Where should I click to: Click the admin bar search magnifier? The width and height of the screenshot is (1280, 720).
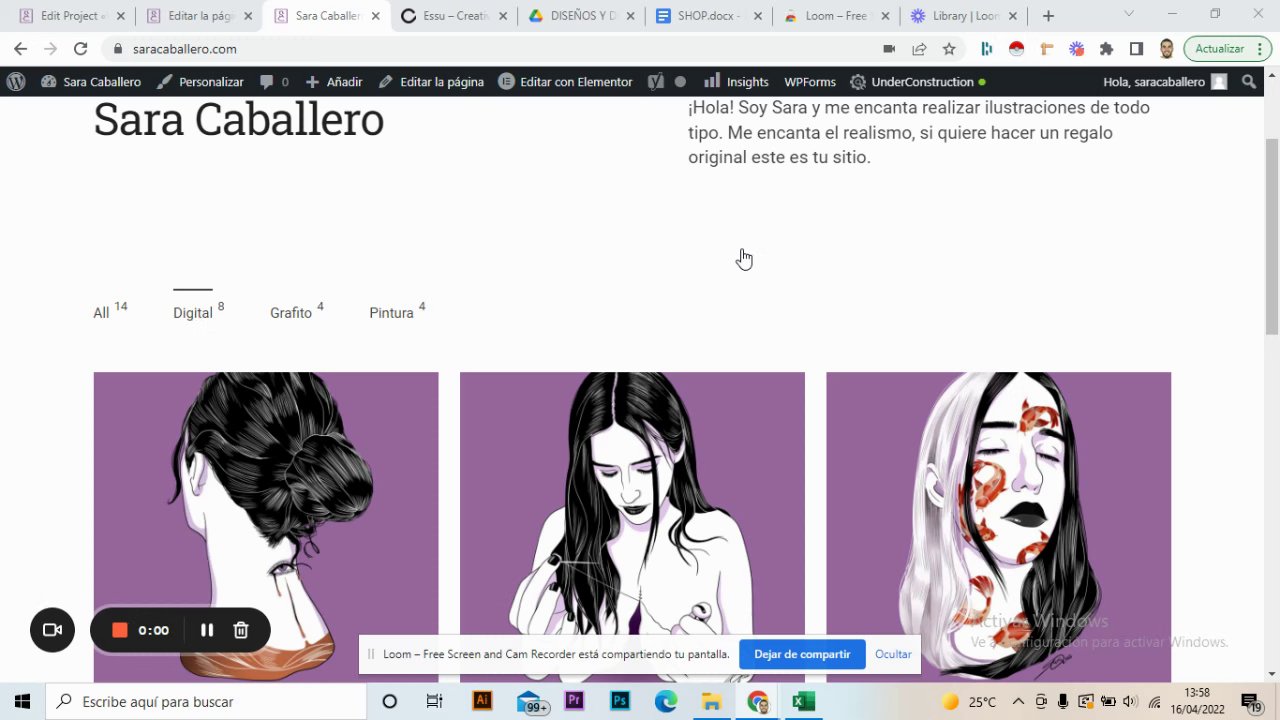click(1249, 82)
